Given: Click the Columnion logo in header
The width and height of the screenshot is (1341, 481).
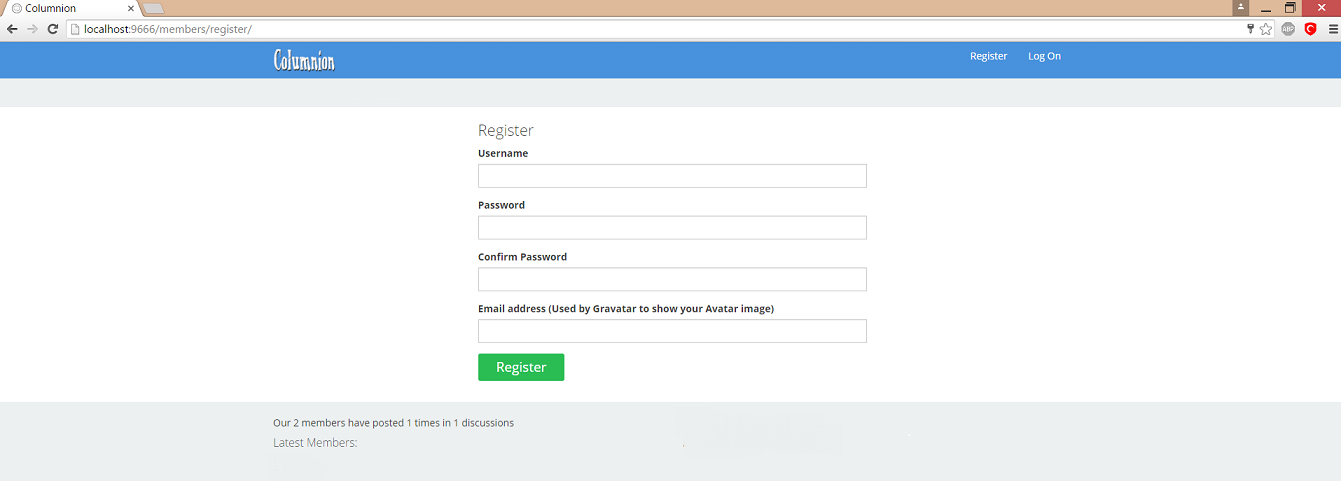Looking at the screenshot, I should coord(304,60).
